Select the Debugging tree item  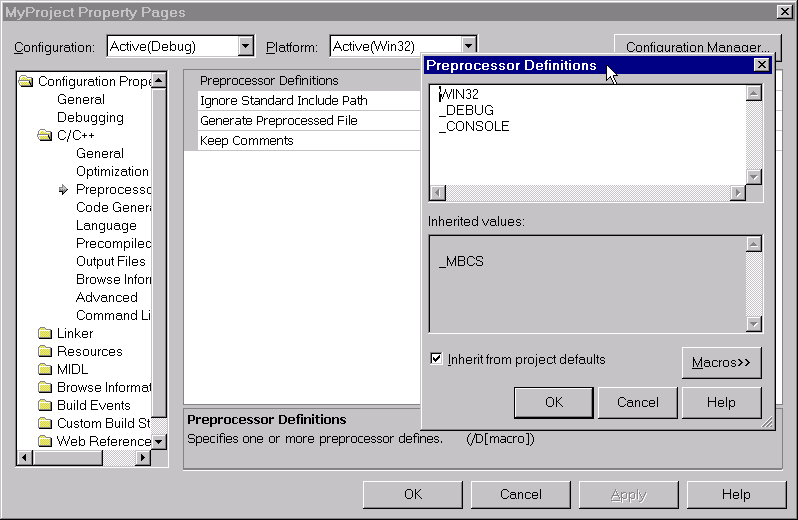(x=90, y=118)
